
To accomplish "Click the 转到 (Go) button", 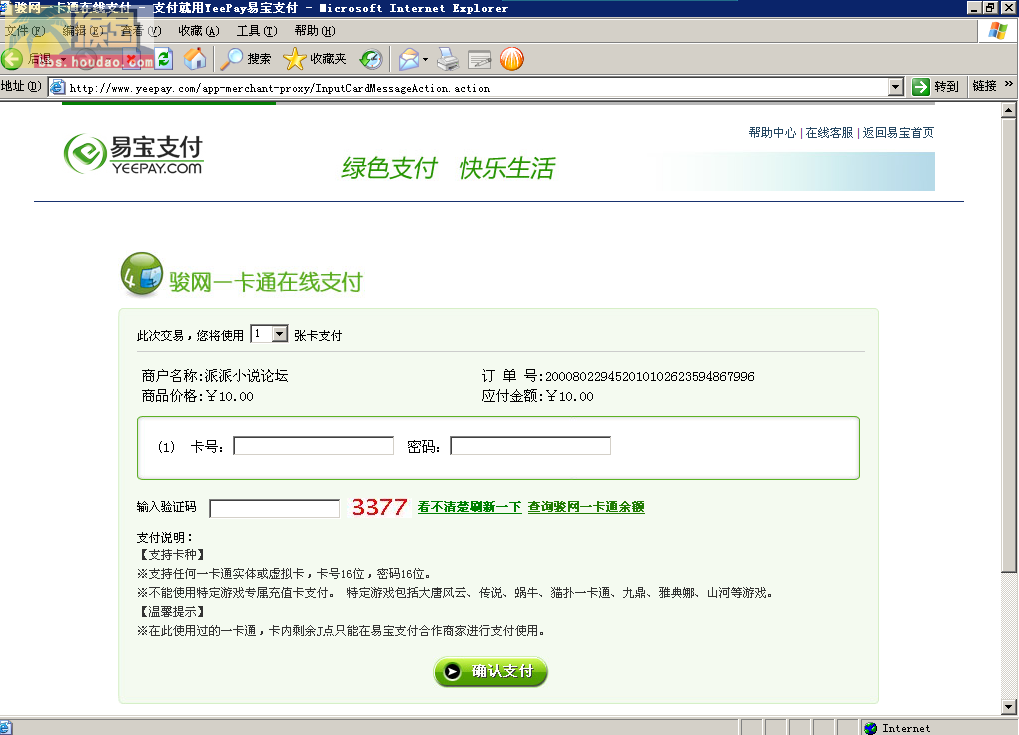I will point(935,86).
